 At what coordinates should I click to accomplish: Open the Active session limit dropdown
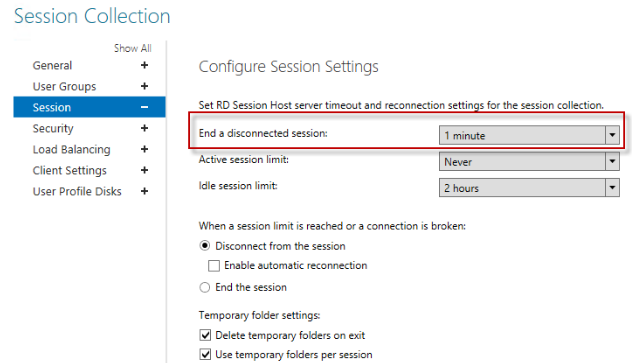pyautogui.click(x=529, y=162)
